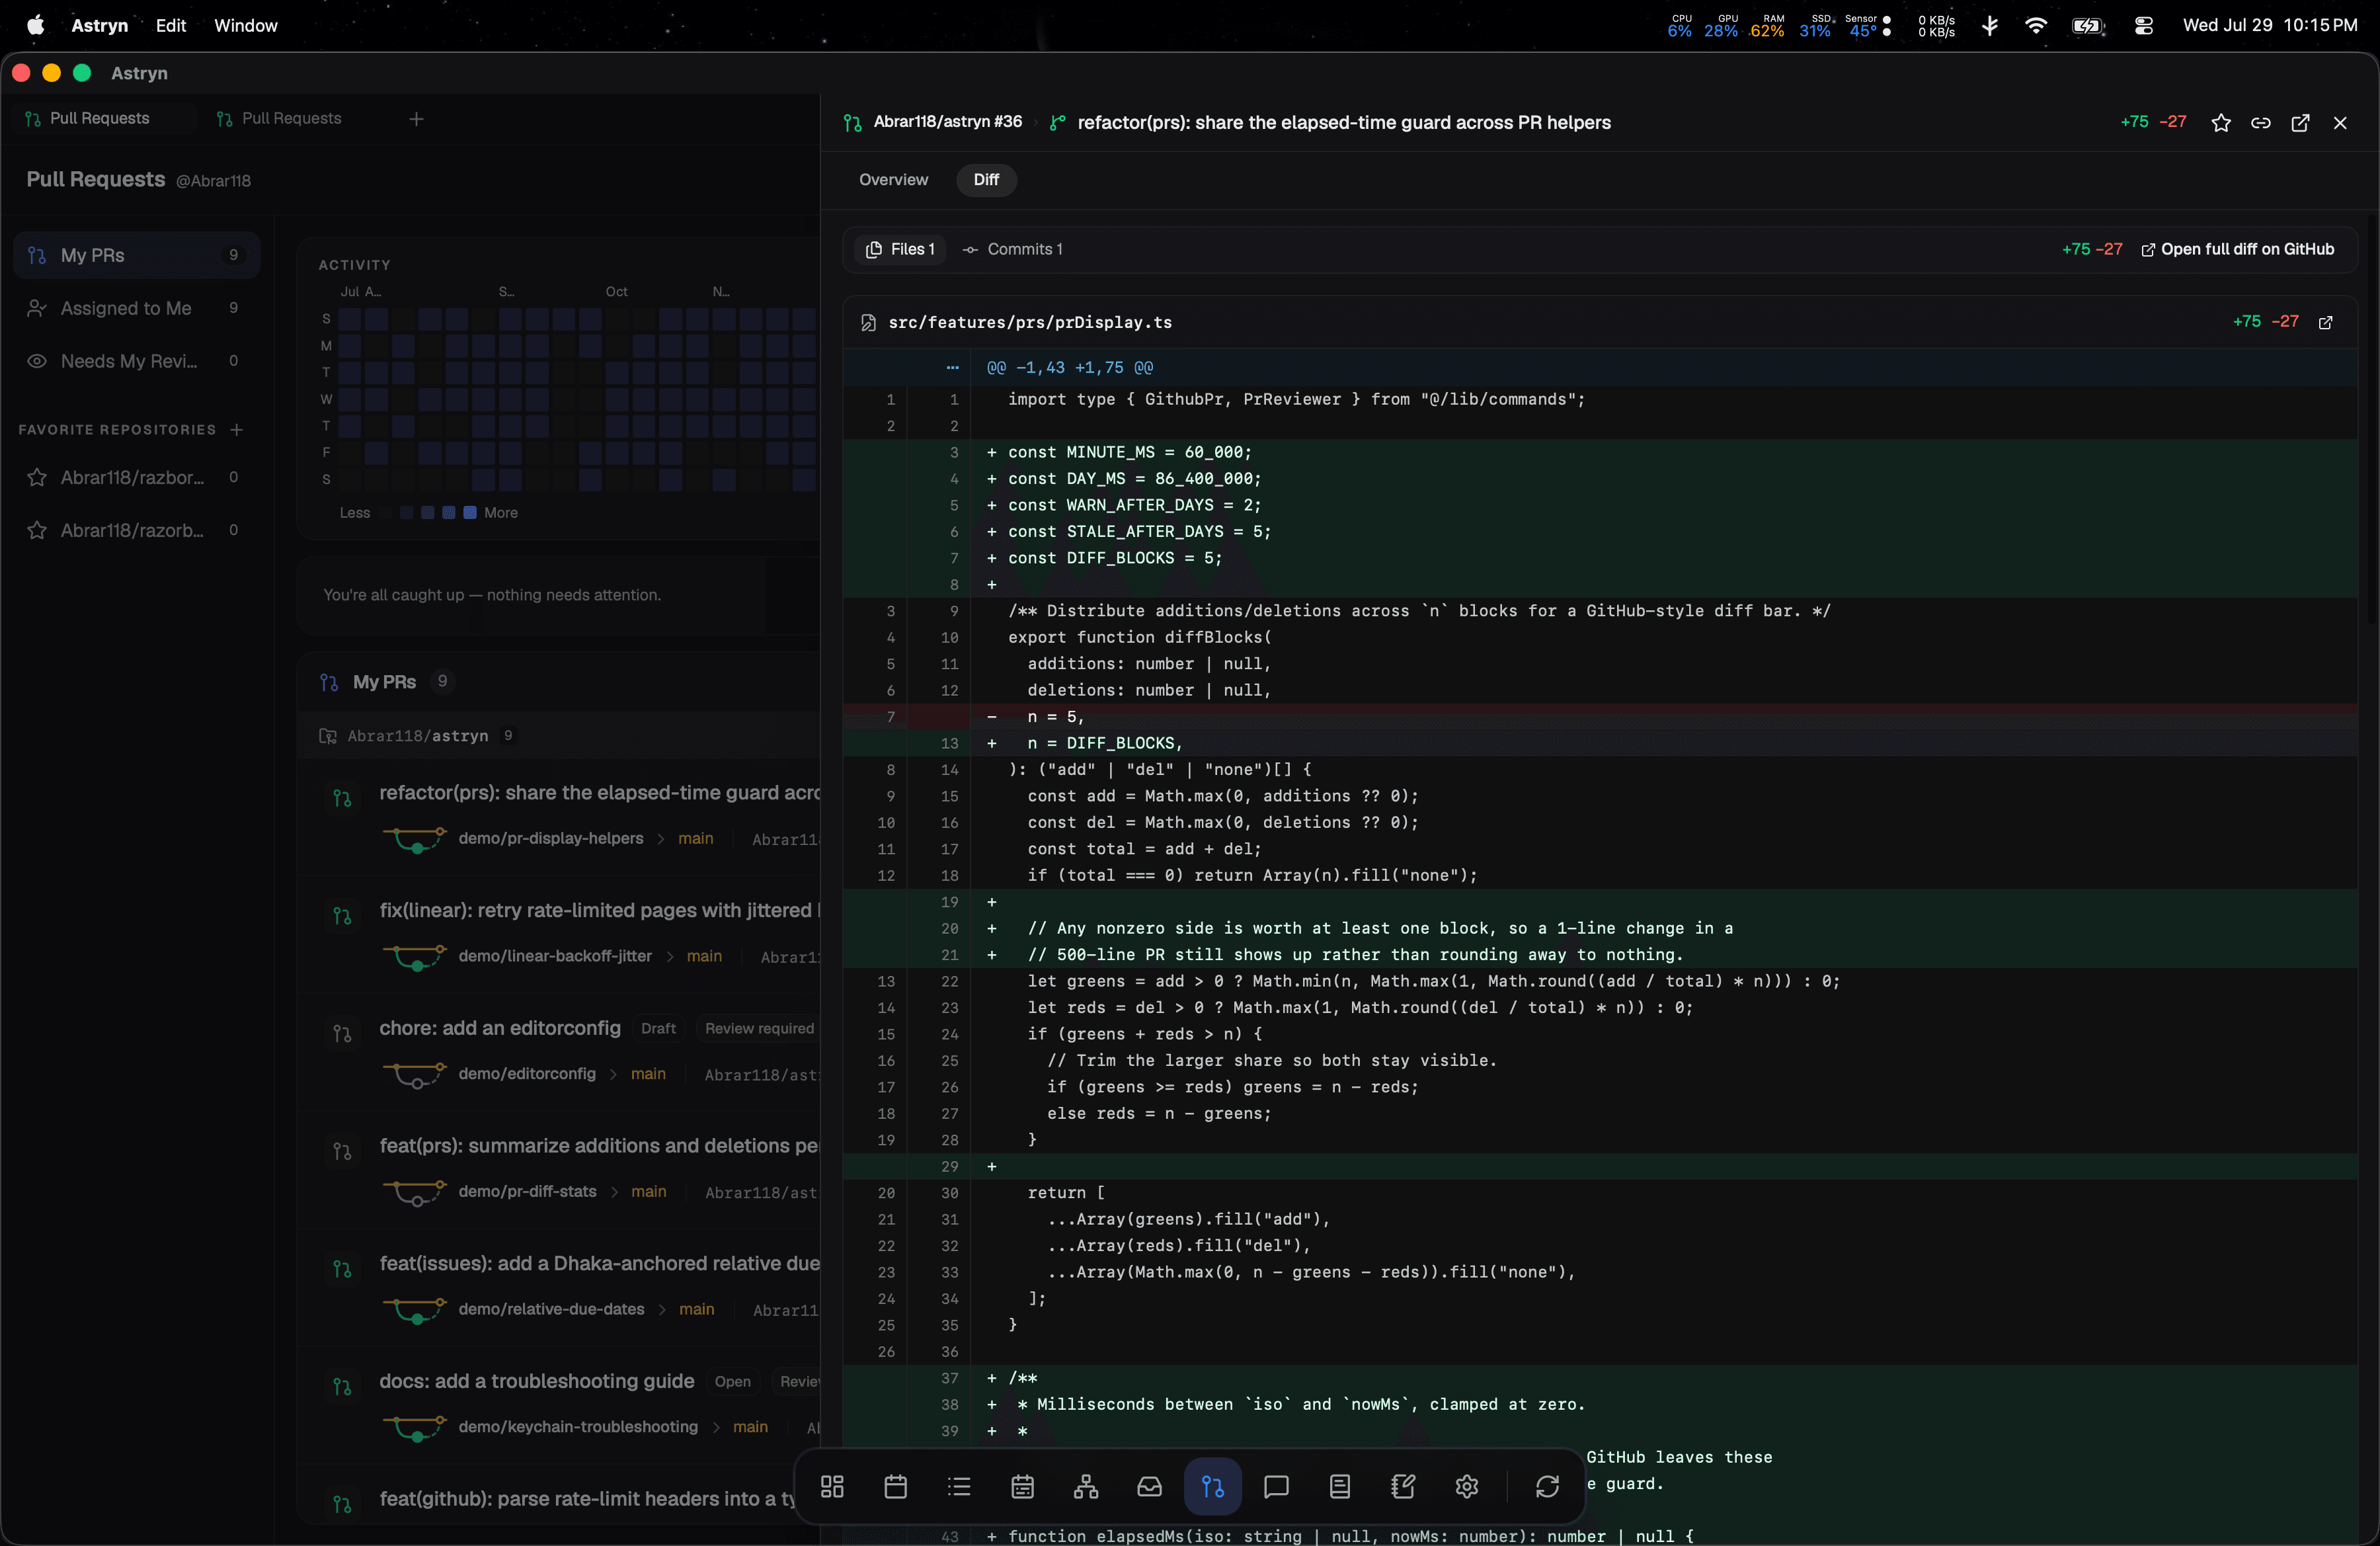The image size is (2380, 1546).
Task: Open the Edit menu
Action: point(171,25)
